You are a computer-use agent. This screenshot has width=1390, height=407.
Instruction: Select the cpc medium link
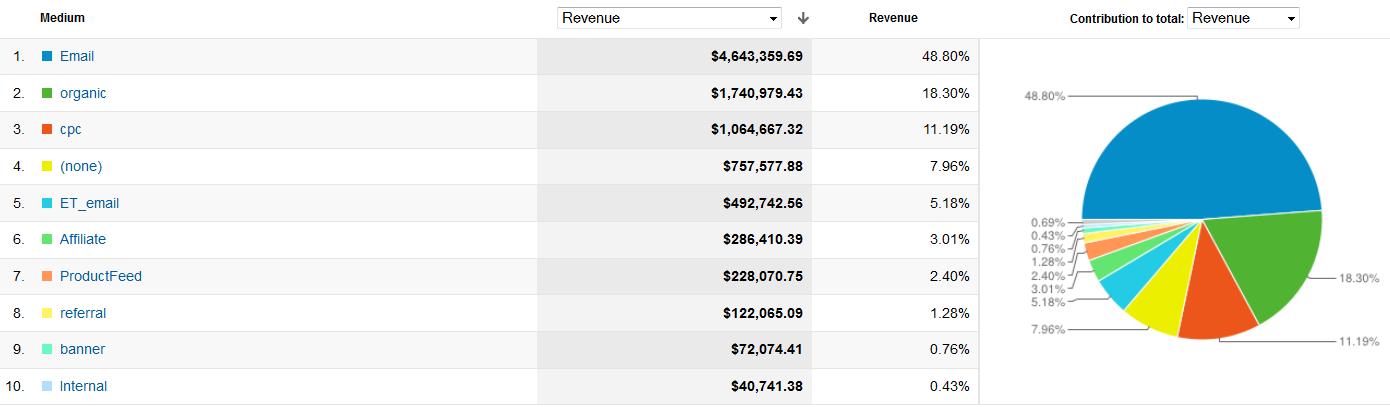tap(70, 129)
